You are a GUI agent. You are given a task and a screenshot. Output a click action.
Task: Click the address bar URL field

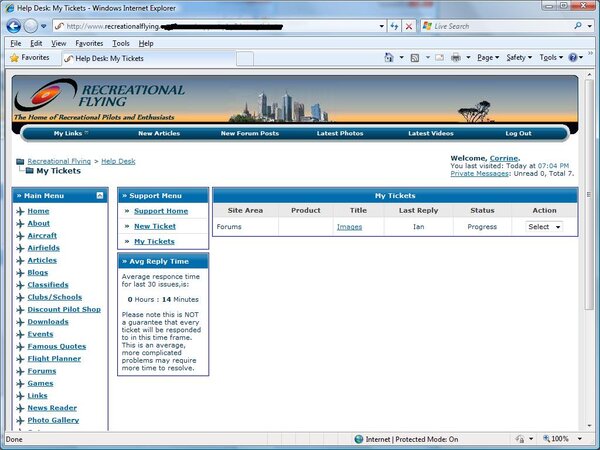220,26
